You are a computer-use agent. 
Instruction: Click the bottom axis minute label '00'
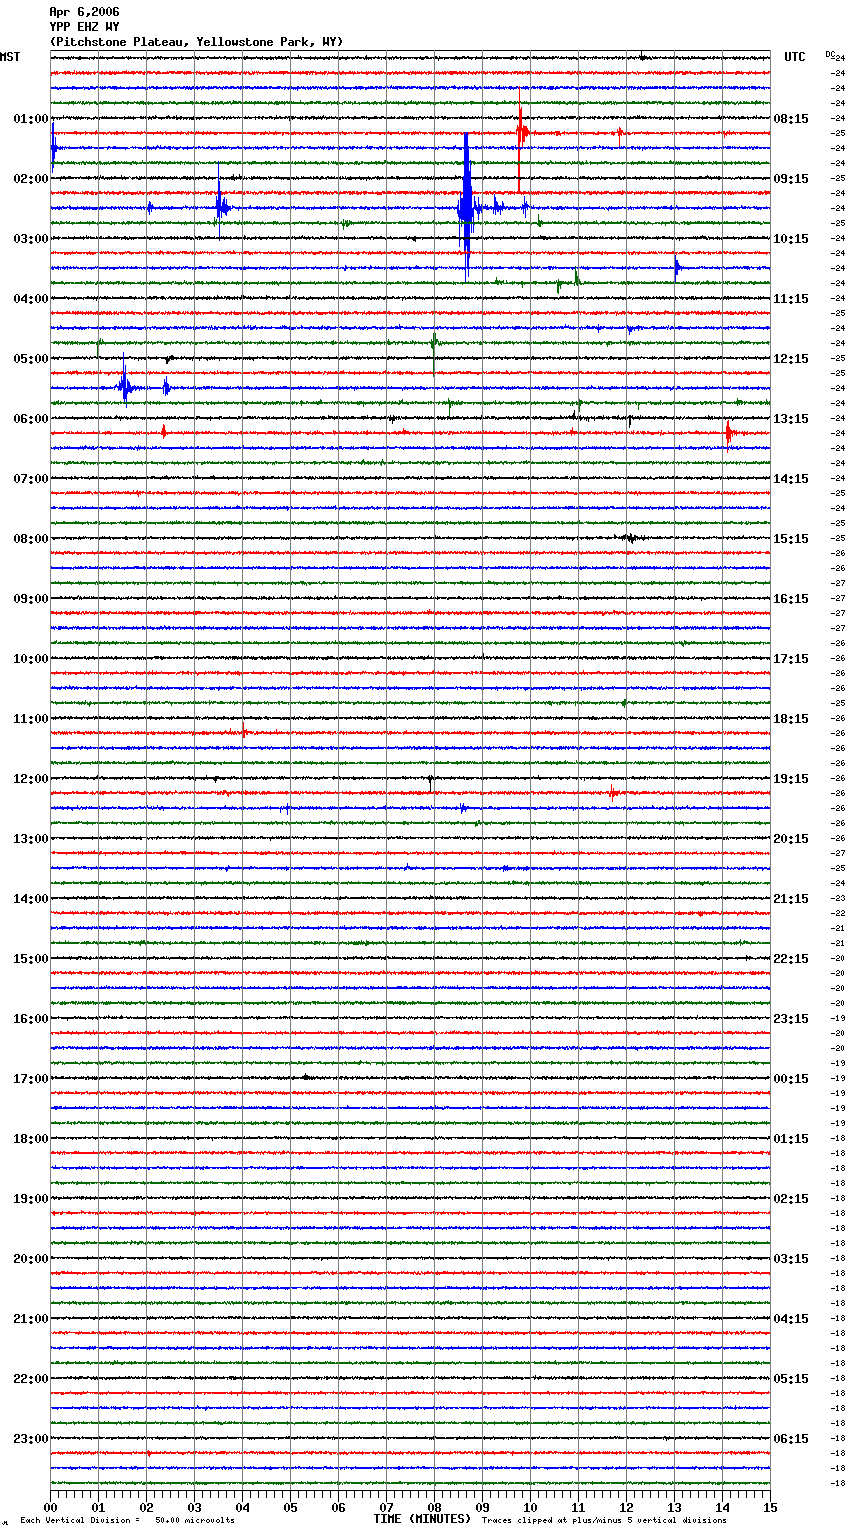click(50, 1507)
